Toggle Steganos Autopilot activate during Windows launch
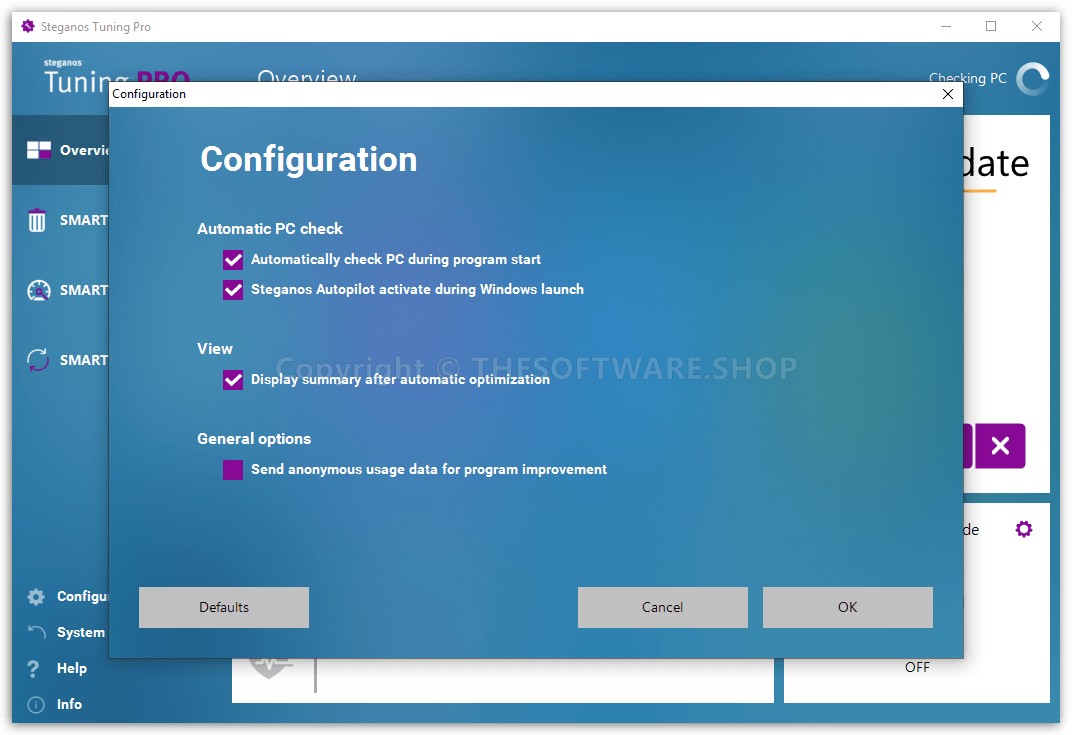Screen dimensions: 1072x735 point(233,290)
